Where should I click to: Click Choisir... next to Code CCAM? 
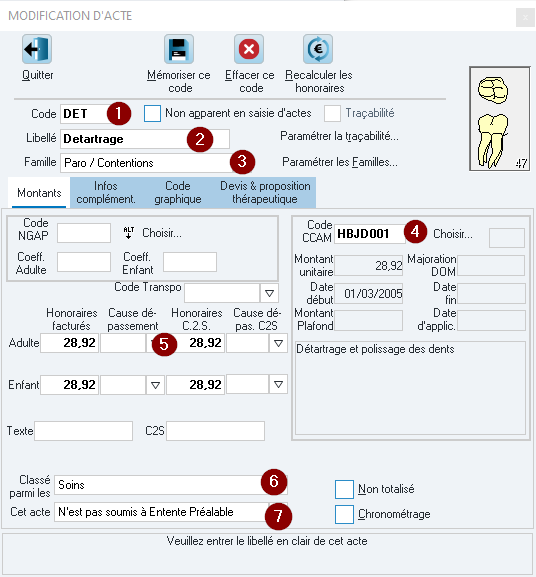453,234
